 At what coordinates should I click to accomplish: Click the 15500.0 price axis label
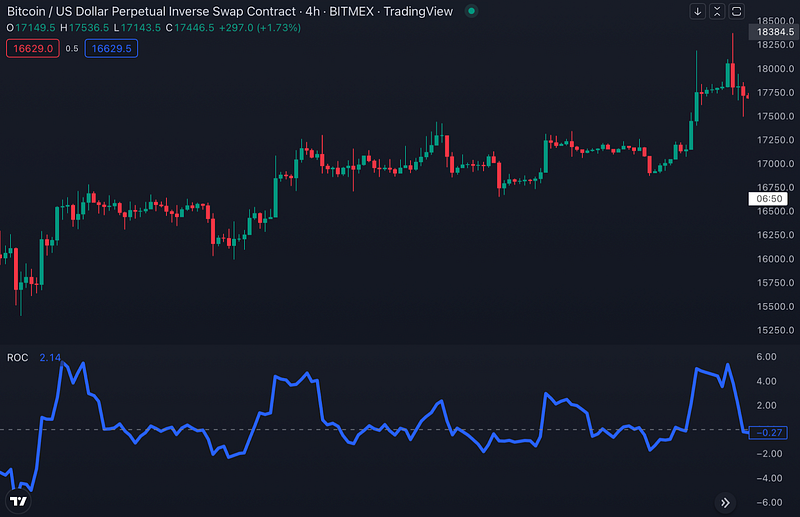pos(776,306)
